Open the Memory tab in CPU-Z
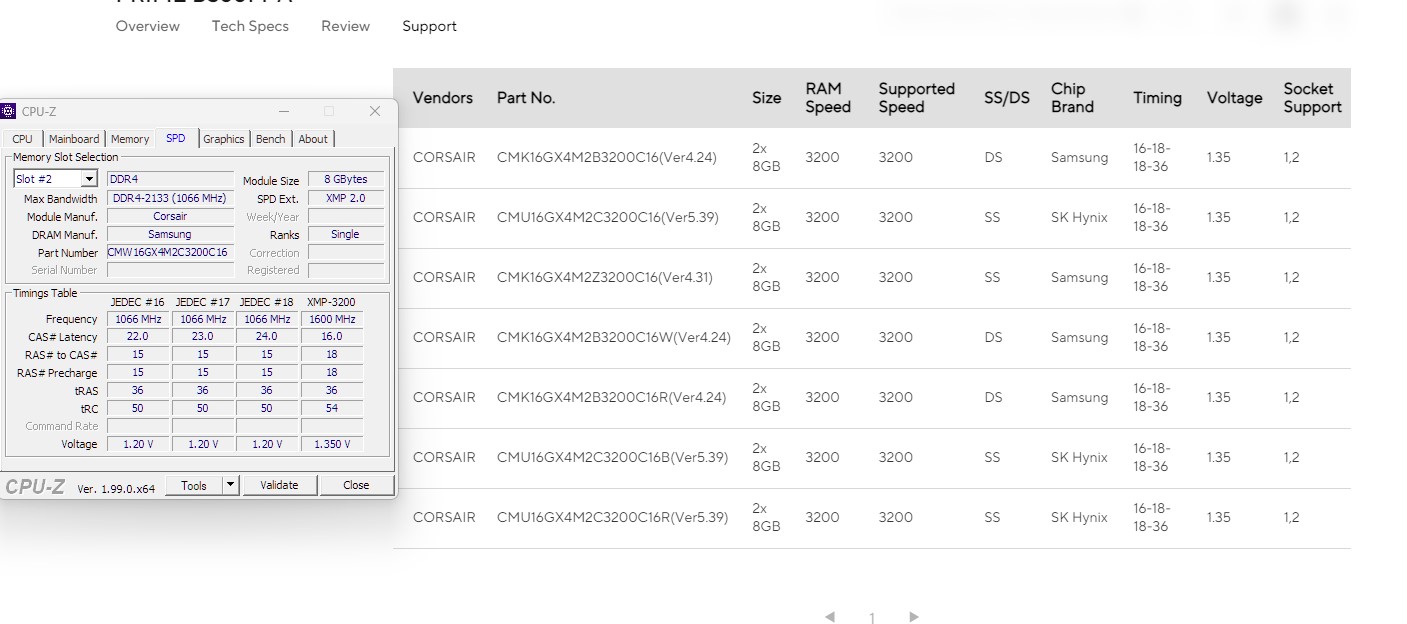 coord(130,139)
